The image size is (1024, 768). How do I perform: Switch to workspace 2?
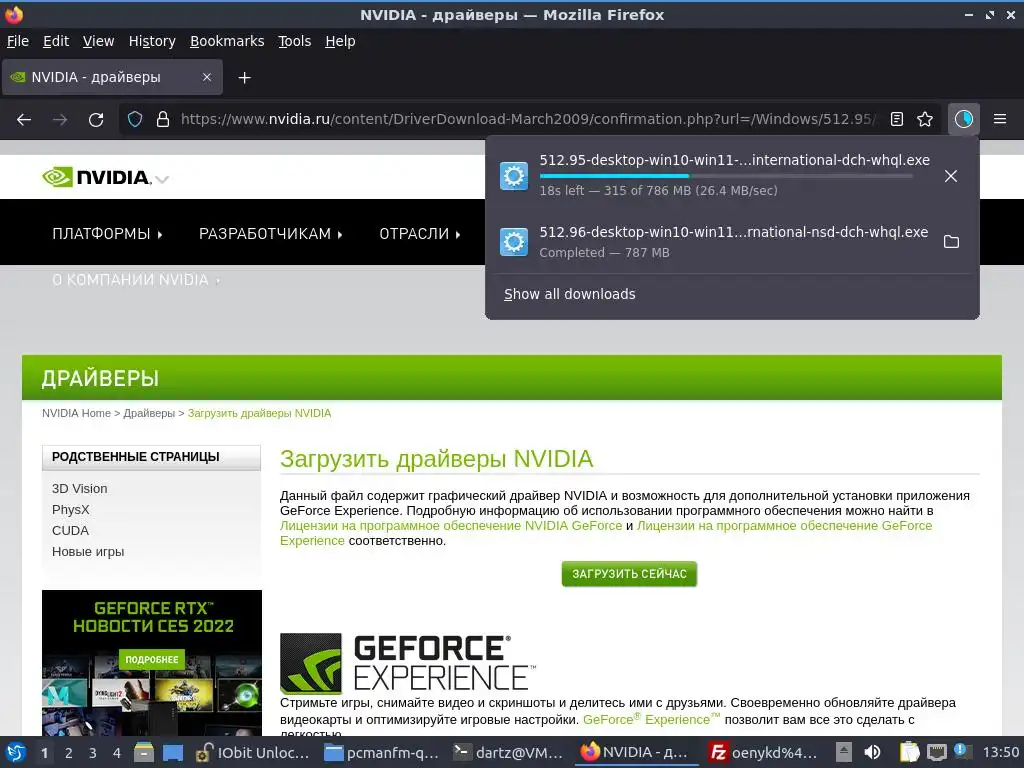pos(69,753)
